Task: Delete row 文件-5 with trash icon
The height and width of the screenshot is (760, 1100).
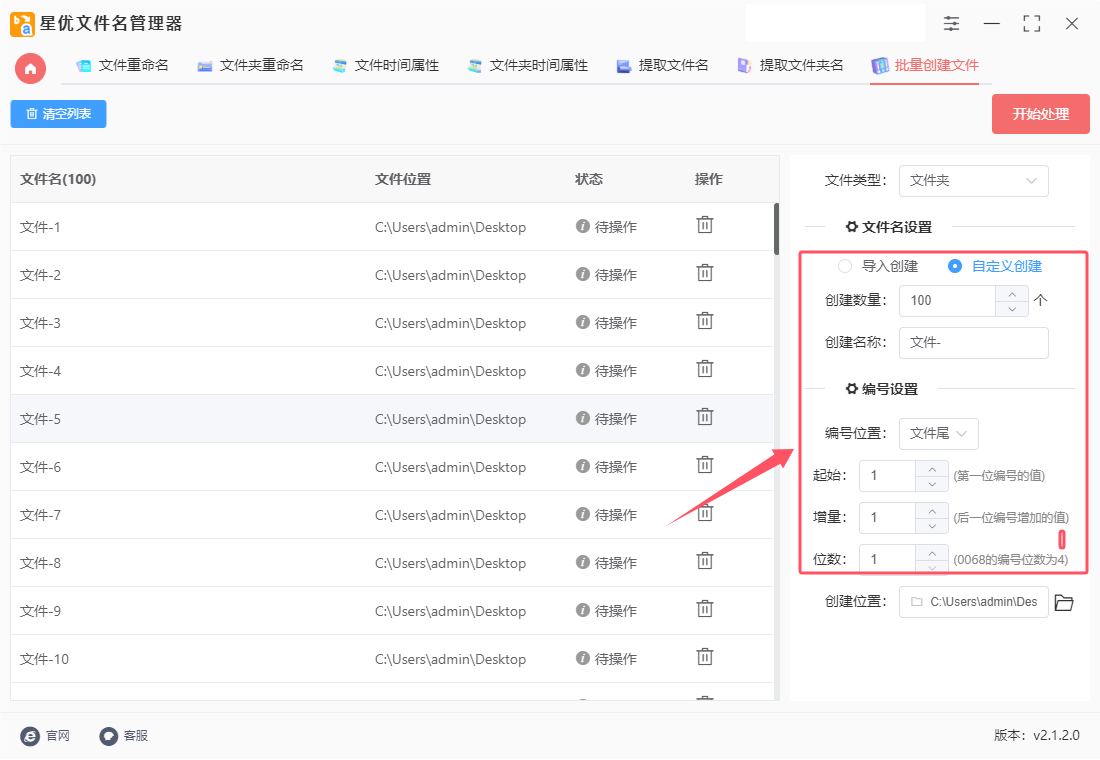Action: click(704, 418)
